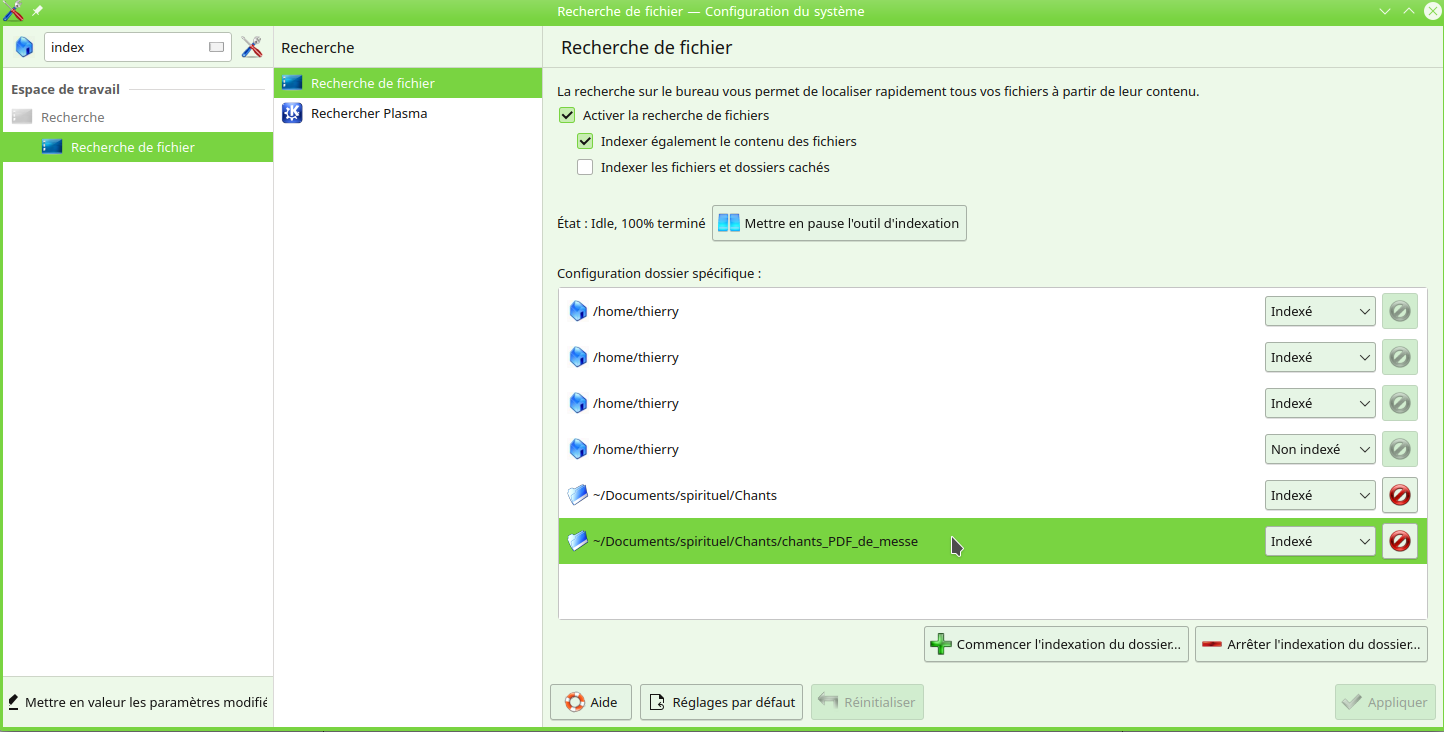
Task: Open the Indexé dropdown for chants_PDF_de_messe
Action: tap(1319, 541)
